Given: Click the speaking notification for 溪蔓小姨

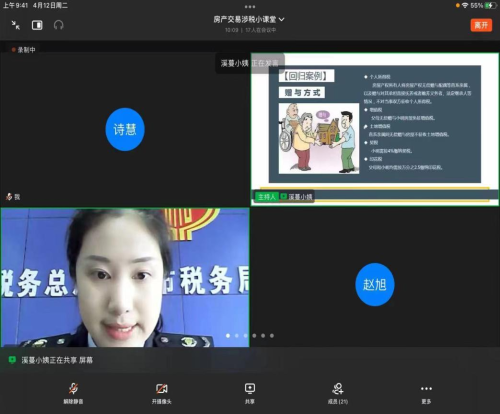Looking at the screenshot, I should coord(250,63).
